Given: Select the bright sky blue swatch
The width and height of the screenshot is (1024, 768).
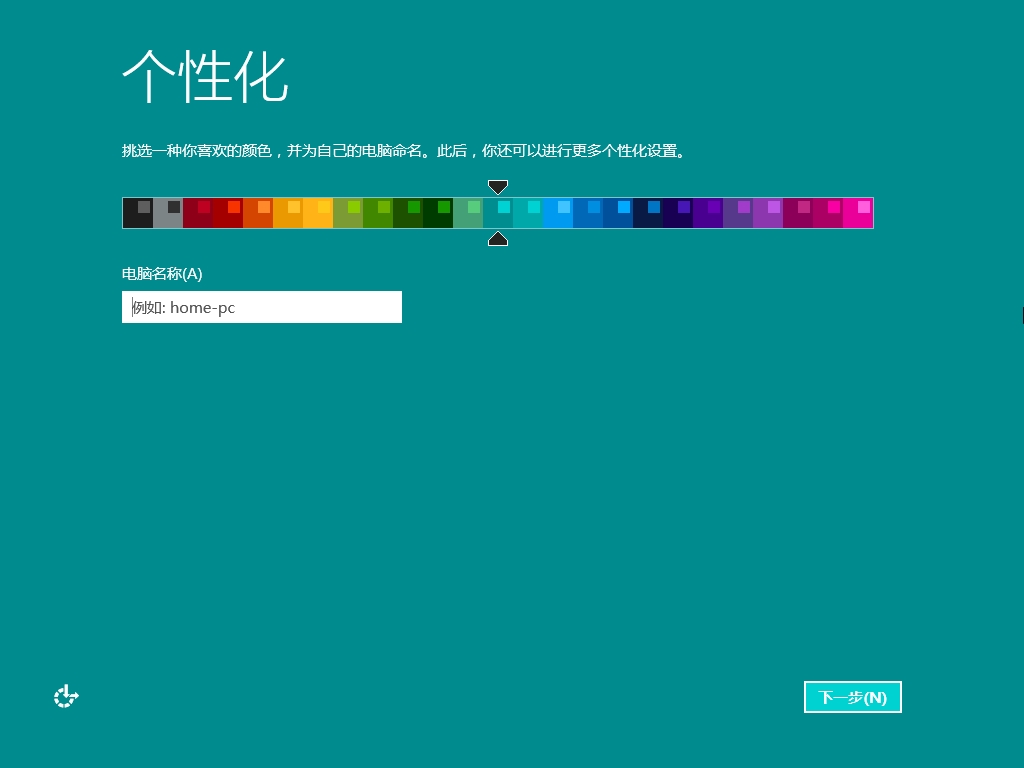Looking at the screenshot, I should [x=558, y=213].
